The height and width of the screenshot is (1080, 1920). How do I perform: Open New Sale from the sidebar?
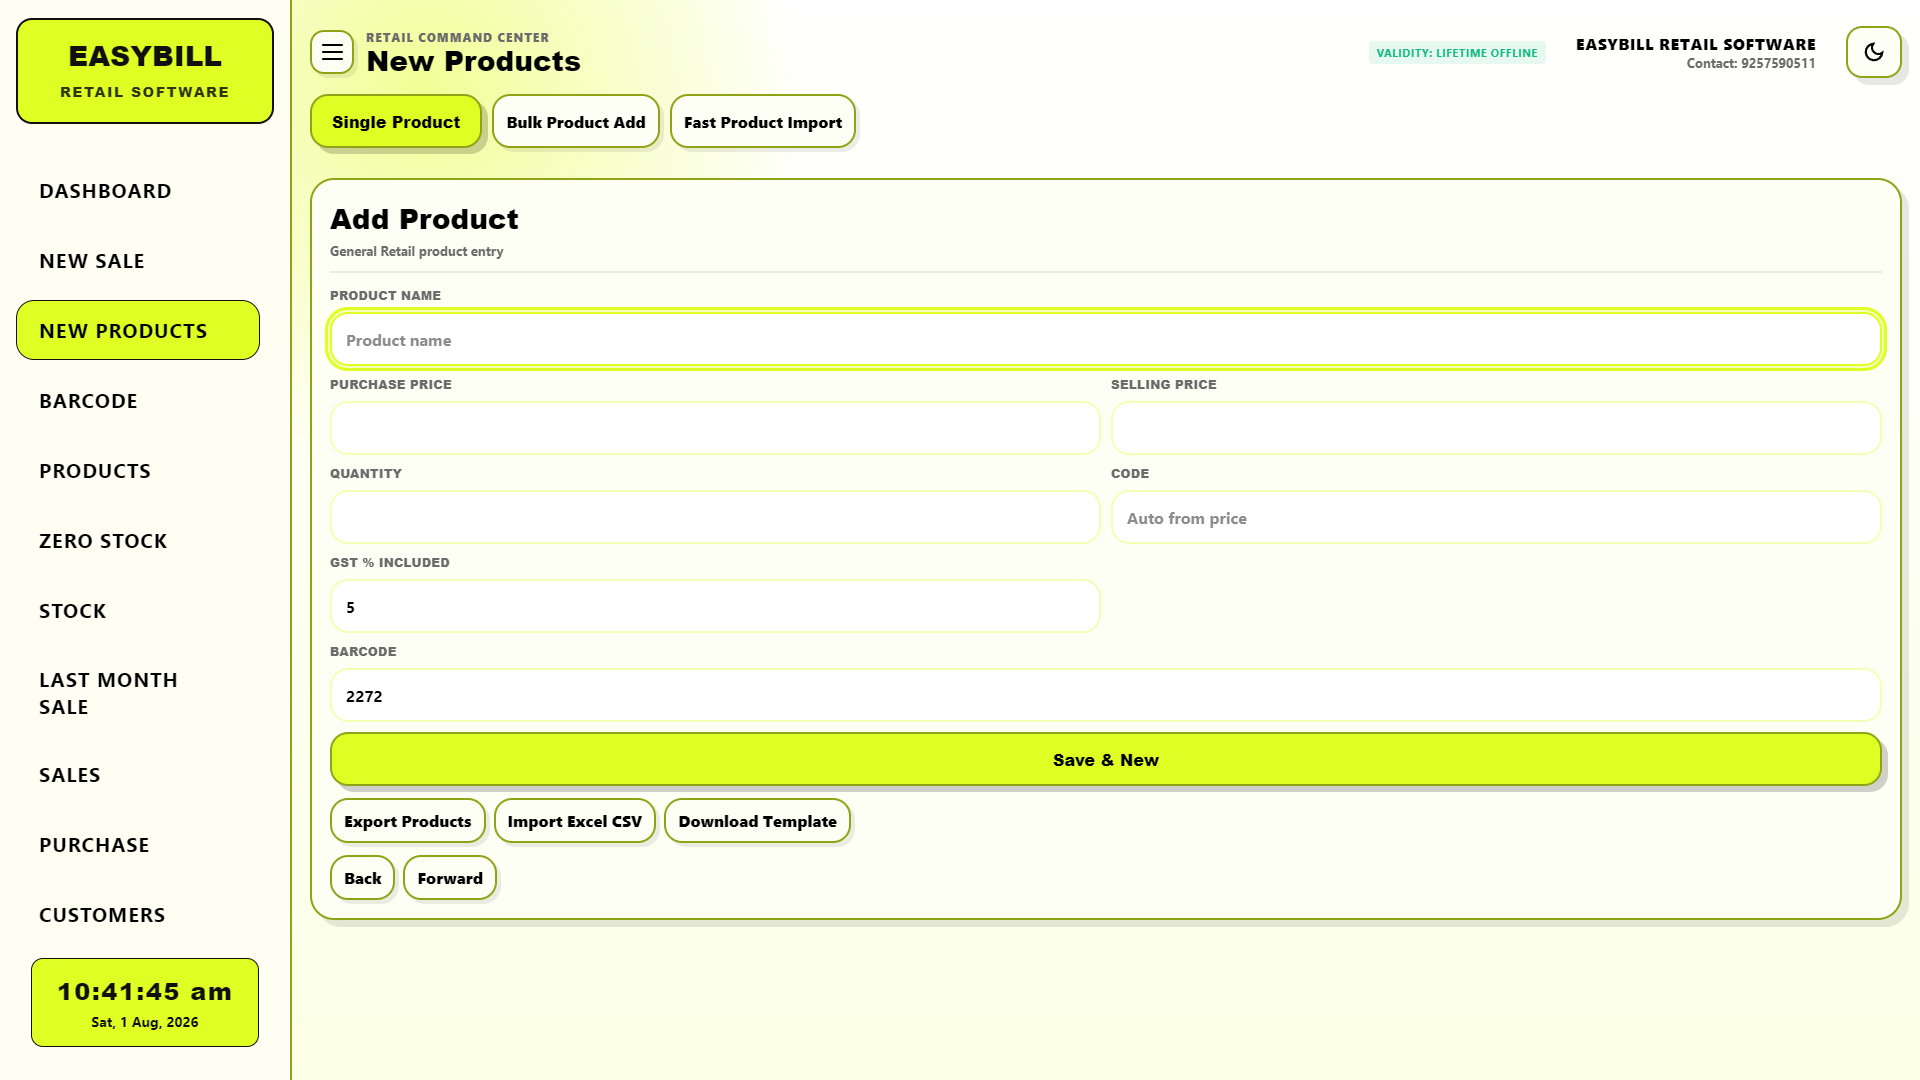click(x=138, y=261)
